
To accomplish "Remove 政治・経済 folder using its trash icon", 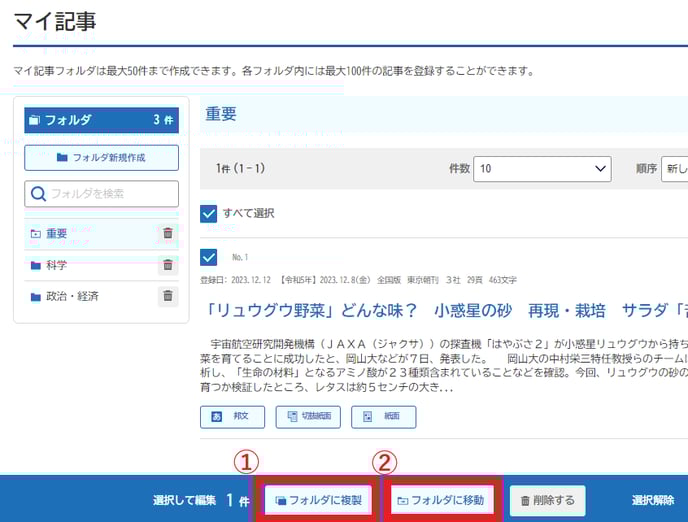I will pos(168,297).
